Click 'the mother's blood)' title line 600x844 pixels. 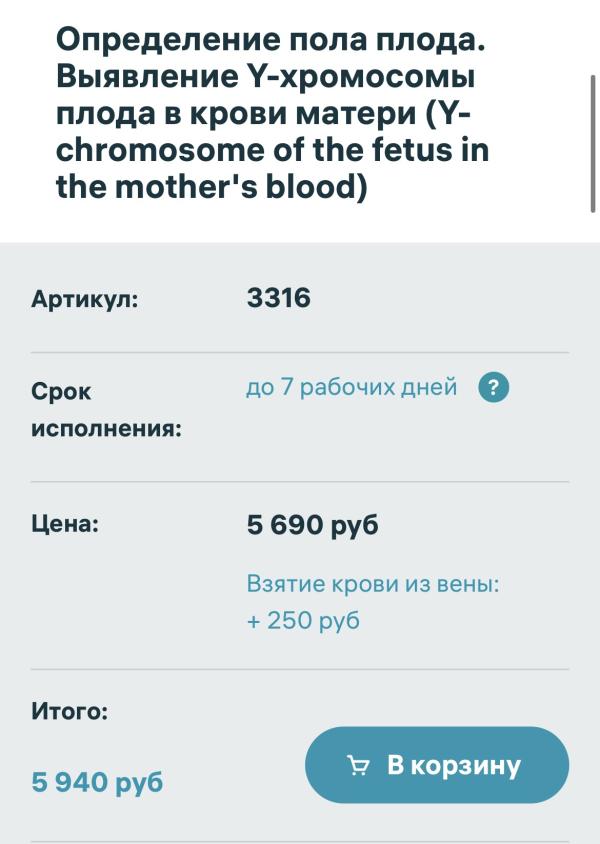pos(211,187)
